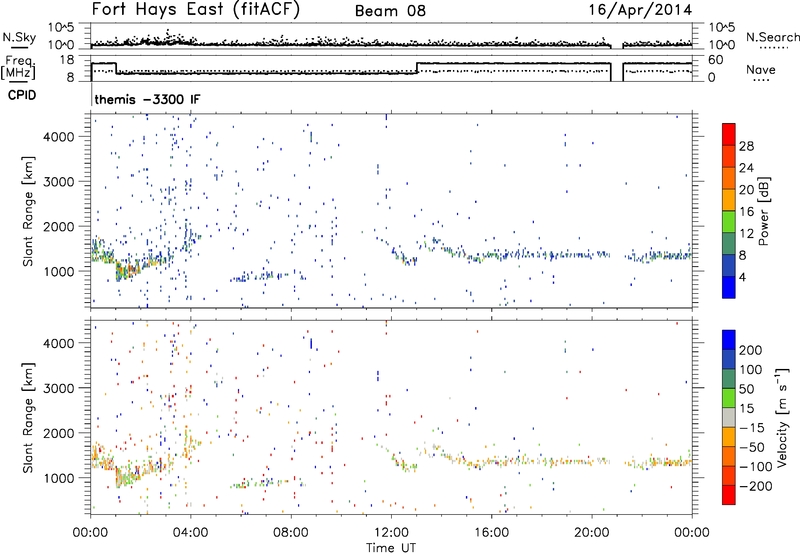
Task: Click the "Time UT" axis label
Action: point(391,548)
